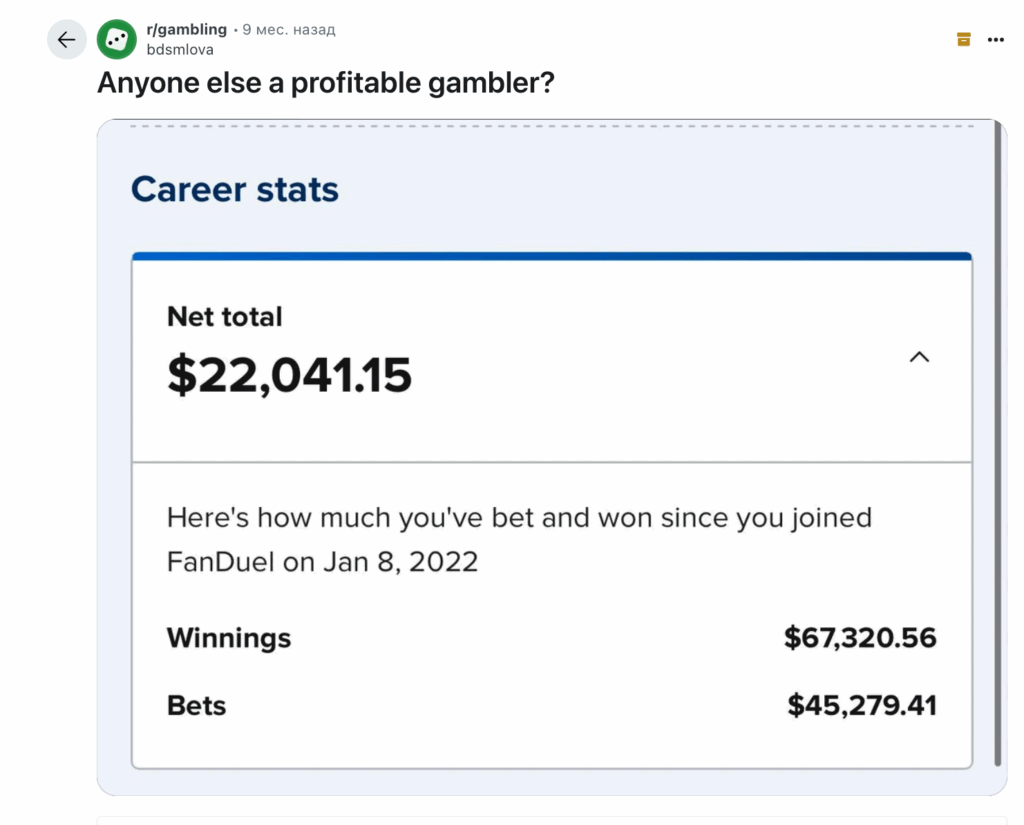Screen dimensions: 1024x825
Task: Click the $67,320.56 winnings value
Action: pyautogui.click(x=860, y=638)
